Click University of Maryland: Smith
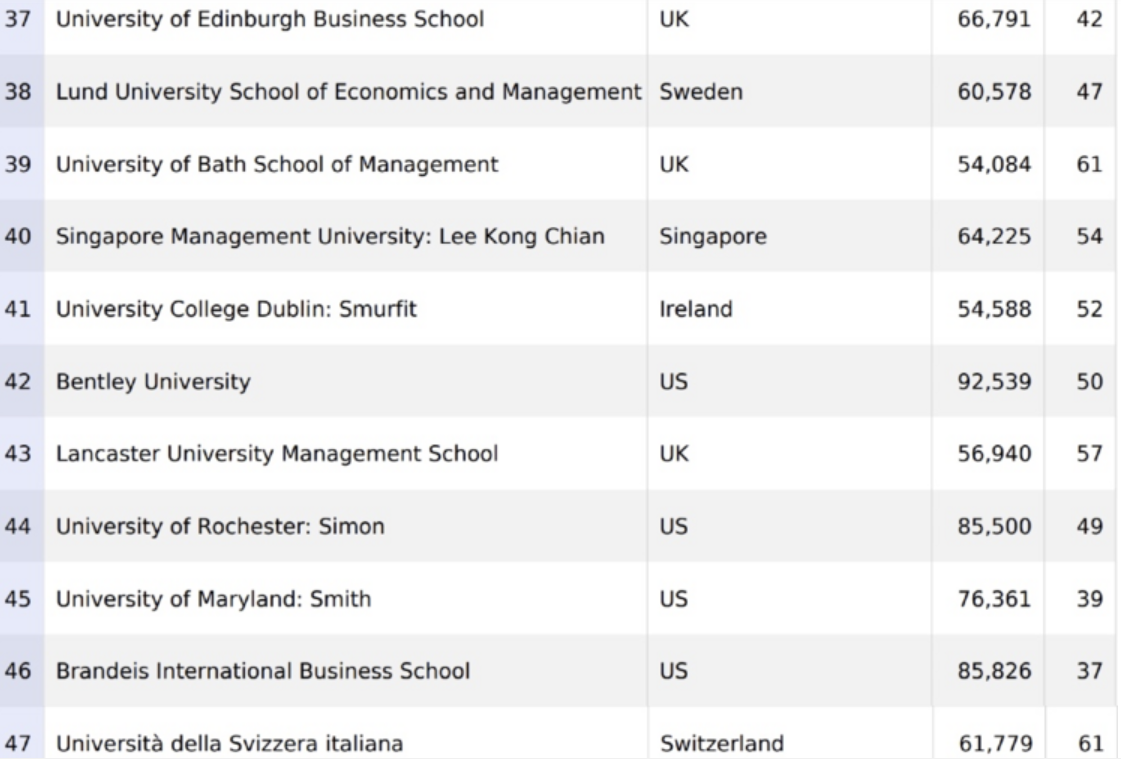Image resolution: width=1121 pixels, height=759 pixels. 213,600
